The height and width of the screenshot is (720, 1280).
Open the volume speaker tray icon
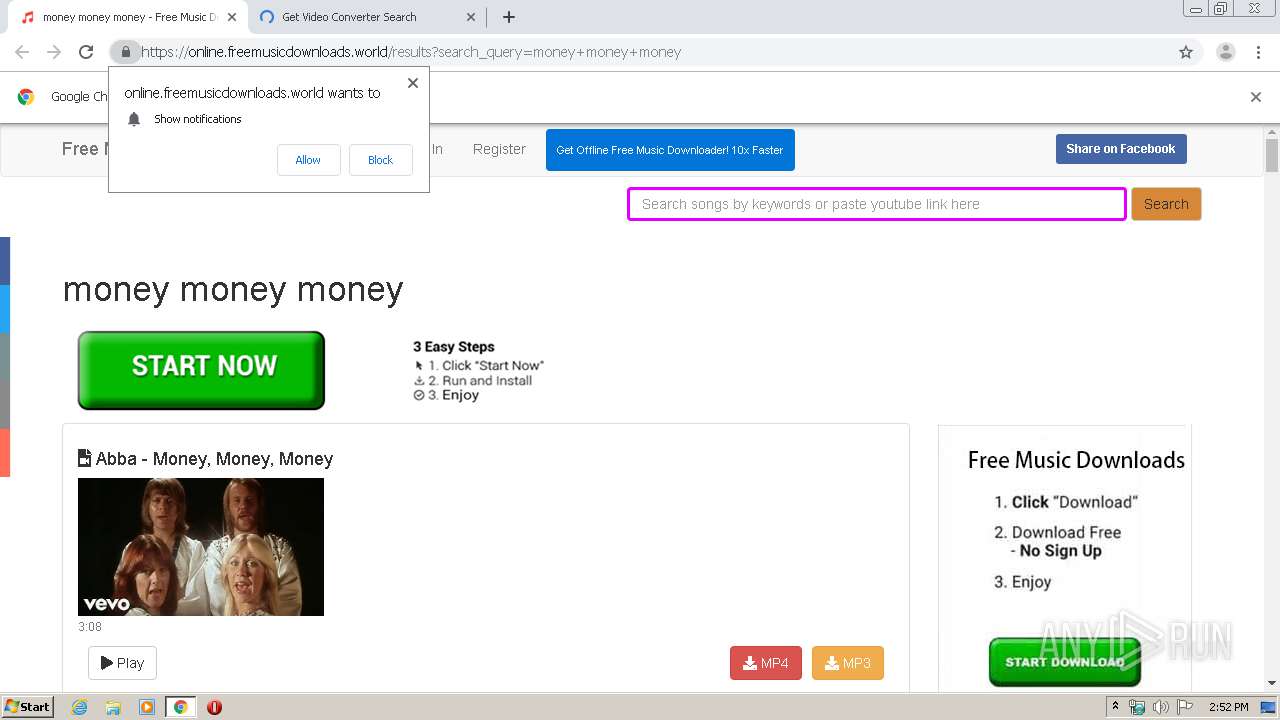click(1161, 707)
